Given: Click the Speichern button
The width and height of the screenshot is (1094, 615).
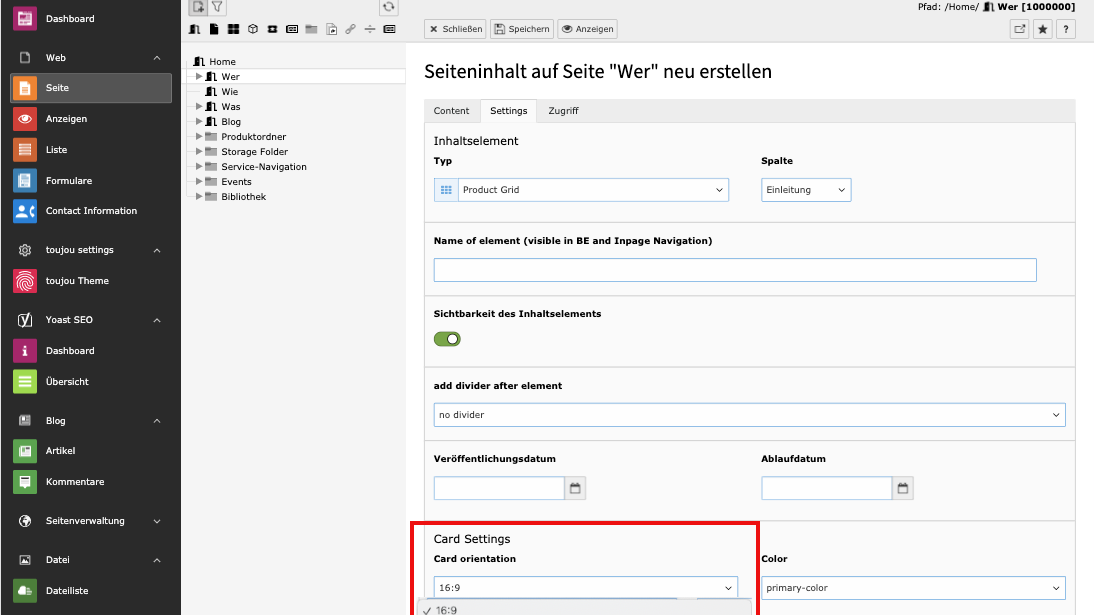Looking at the screenshot, I should point(521,29).
